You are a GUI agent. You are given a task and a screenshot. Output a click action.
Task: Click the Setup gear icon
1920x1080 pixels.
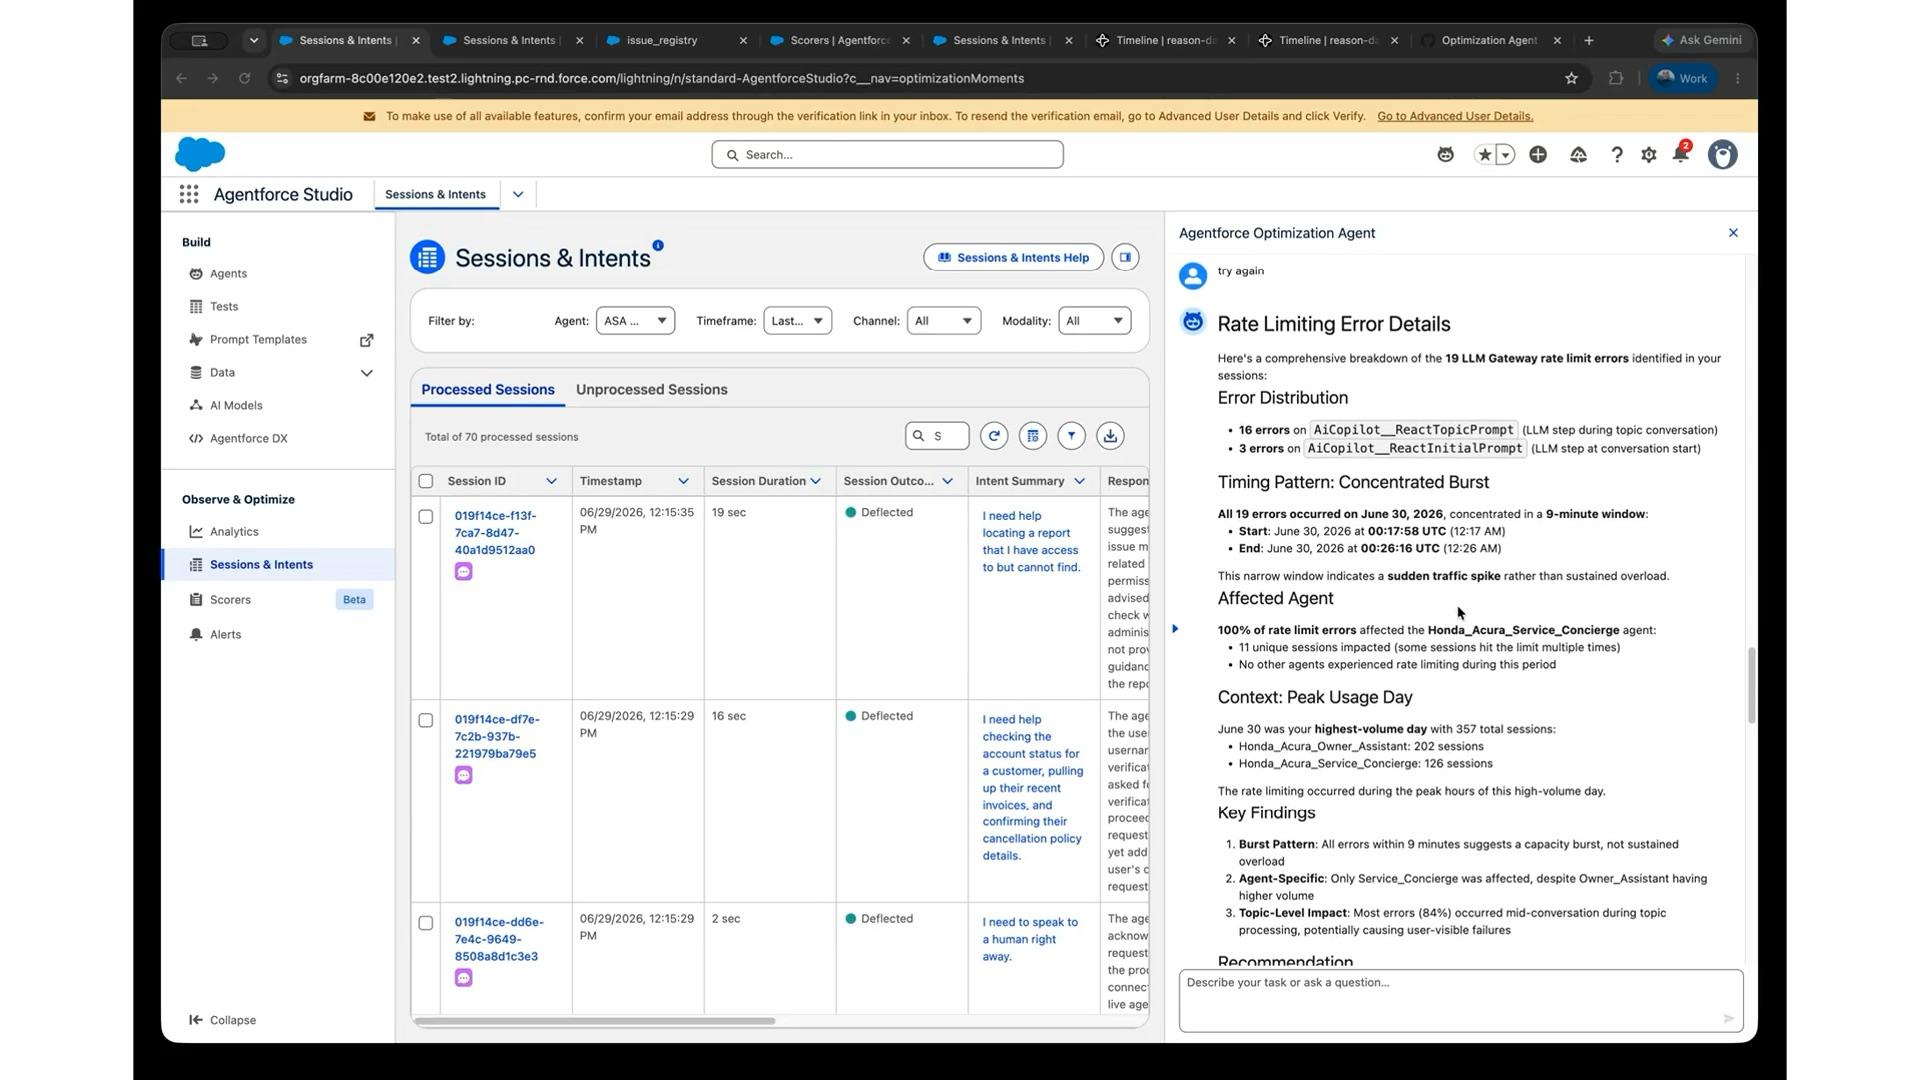1649,155
